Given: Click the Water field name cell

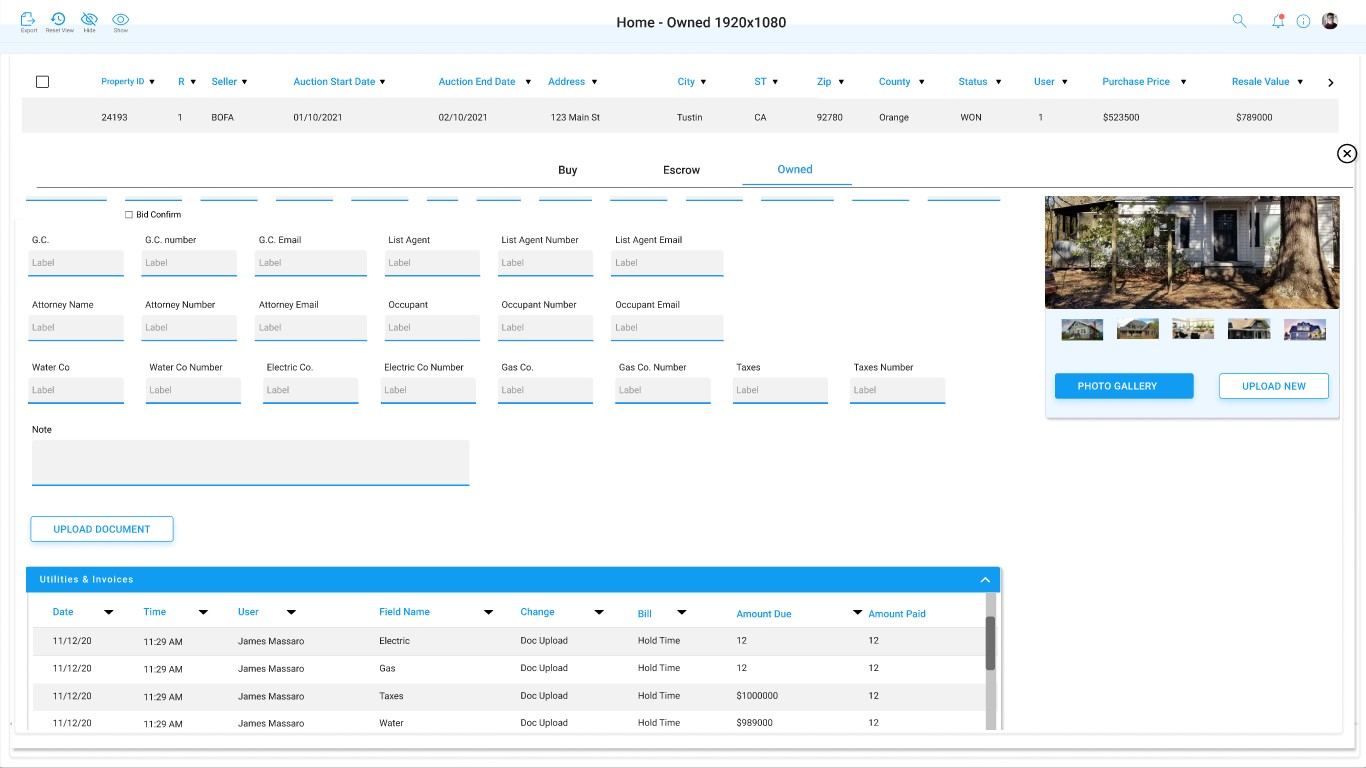Looking at the screenshot, I should pyautogui.click(x=391, y=723).
